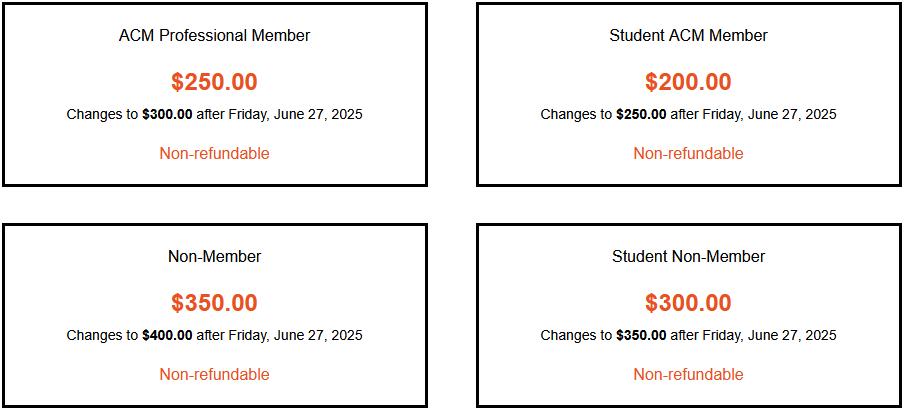This screenshot has width=904, height=410.
Task: Click the $300.00 post-deadline Professional Member price
Action: pos(167,114)
